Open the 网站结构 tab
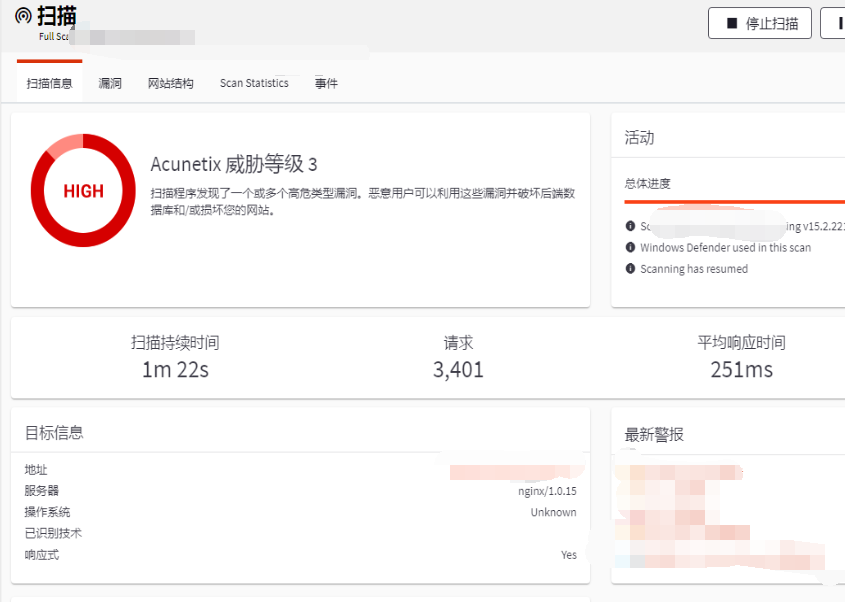This screenshot has height=602, width=845. point(170,83)
